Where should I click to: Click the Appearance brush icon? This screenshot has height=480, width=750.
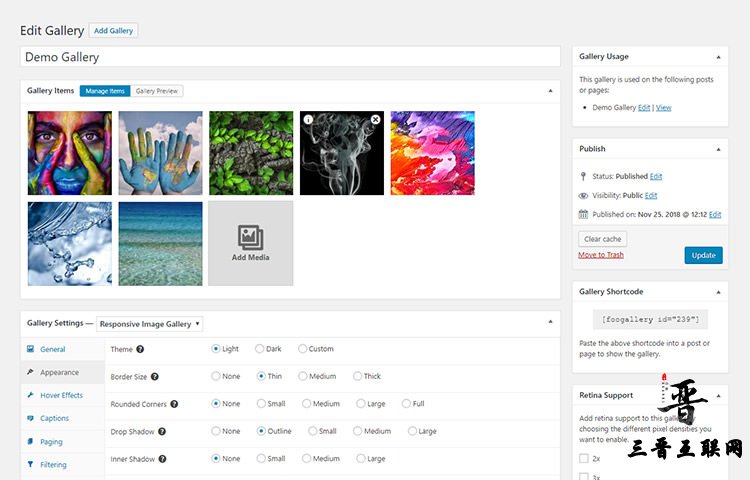(x=31, y=372)
